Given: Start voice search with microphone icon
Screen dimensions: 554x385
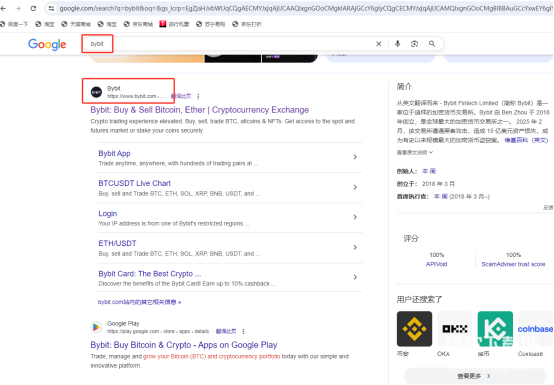Looking at the screenshot, I should (x=397, y=44).
